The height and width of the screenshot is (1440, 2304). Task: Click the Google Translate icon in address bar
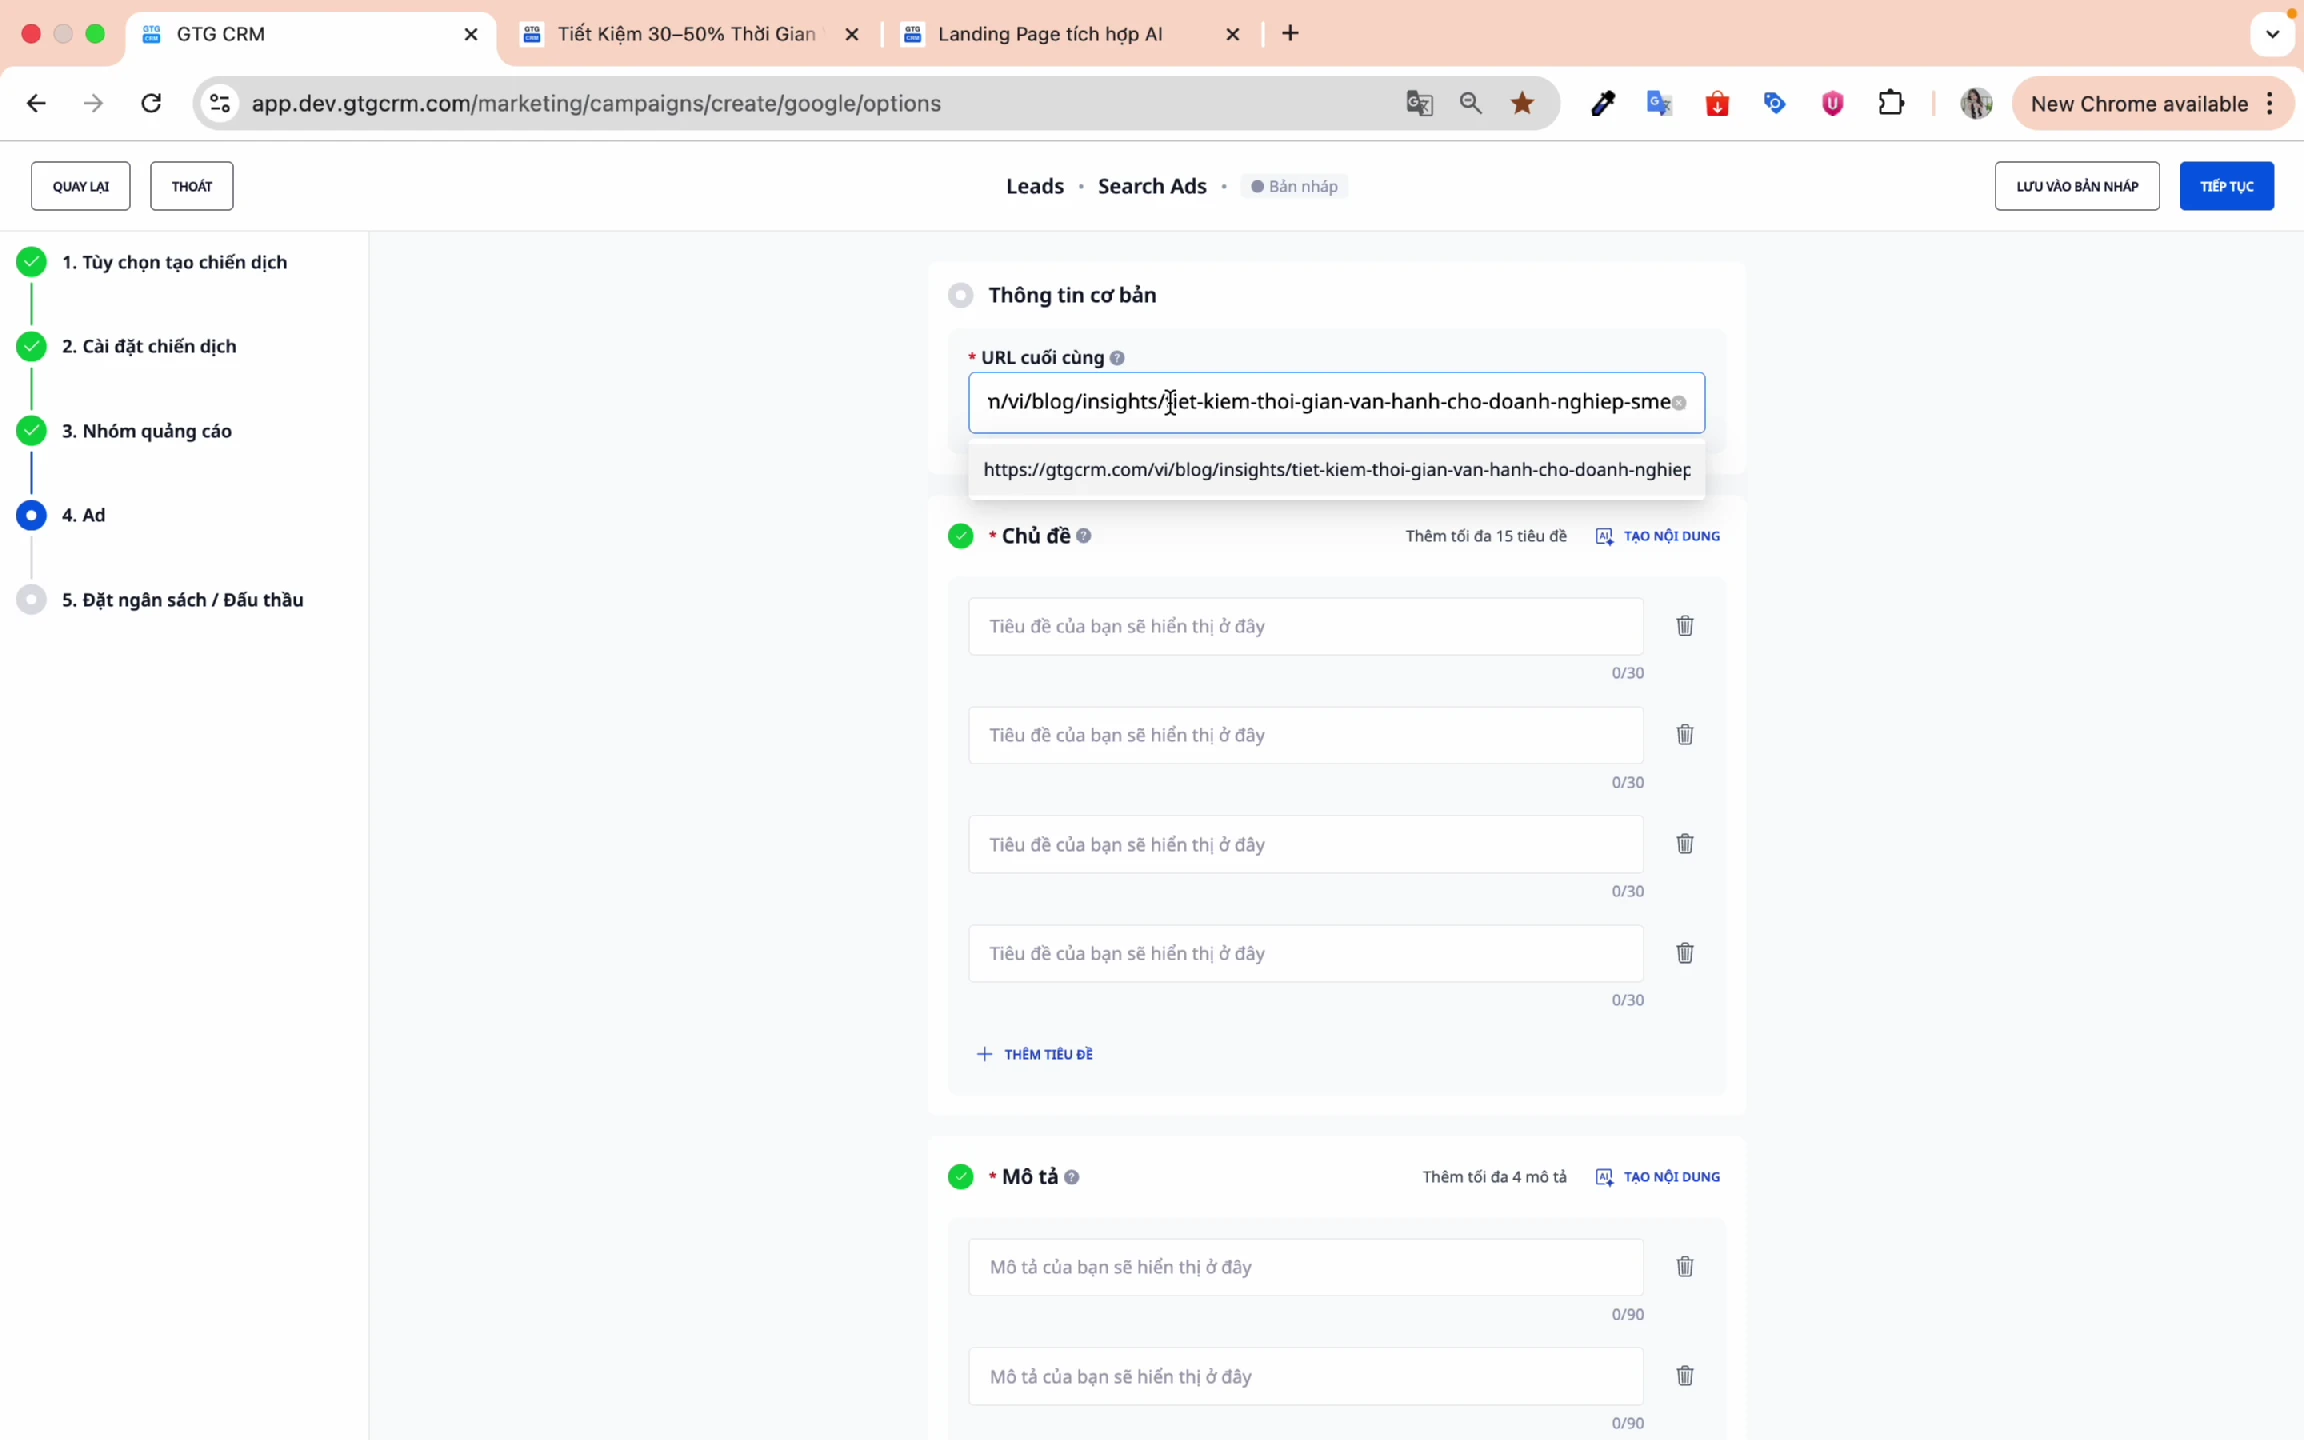tap(1419, 103)
